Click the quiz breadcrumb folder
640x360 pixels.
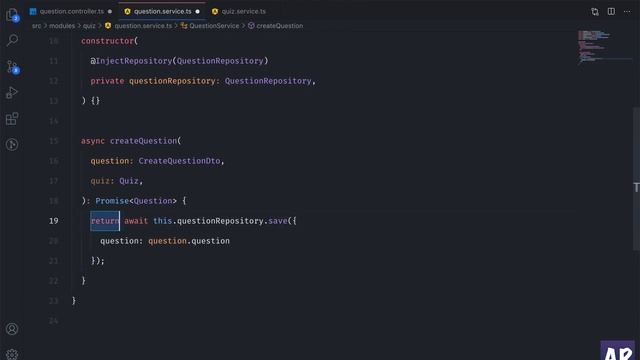[89, 26]
